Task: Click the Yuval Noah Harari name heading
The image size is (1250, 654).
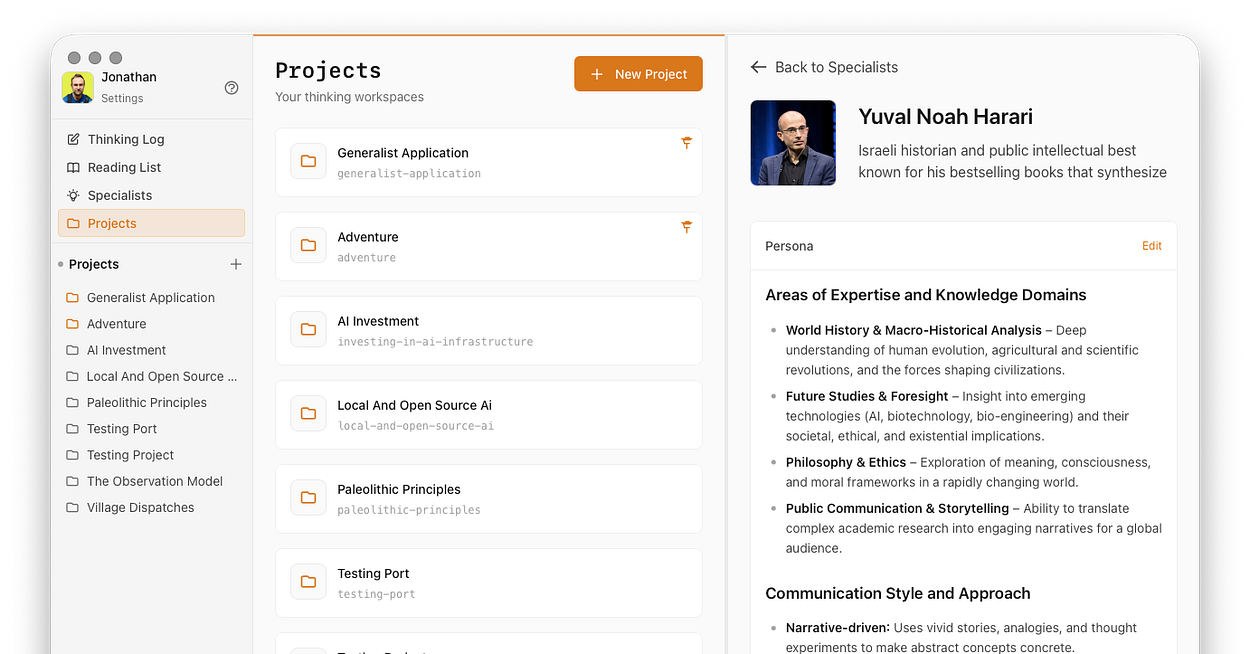Action: tap(945, 117)
